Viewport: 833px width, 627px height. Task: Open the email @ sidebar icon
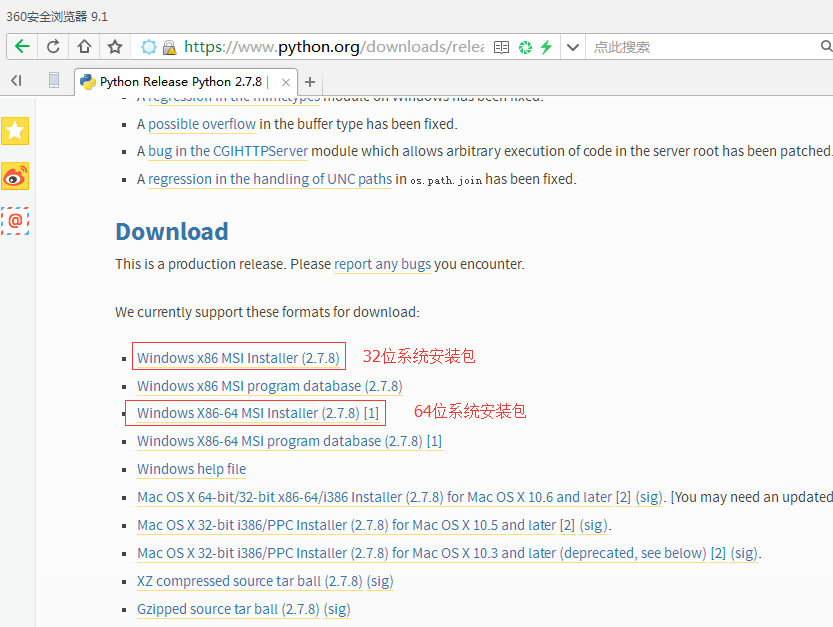(15, 221)
